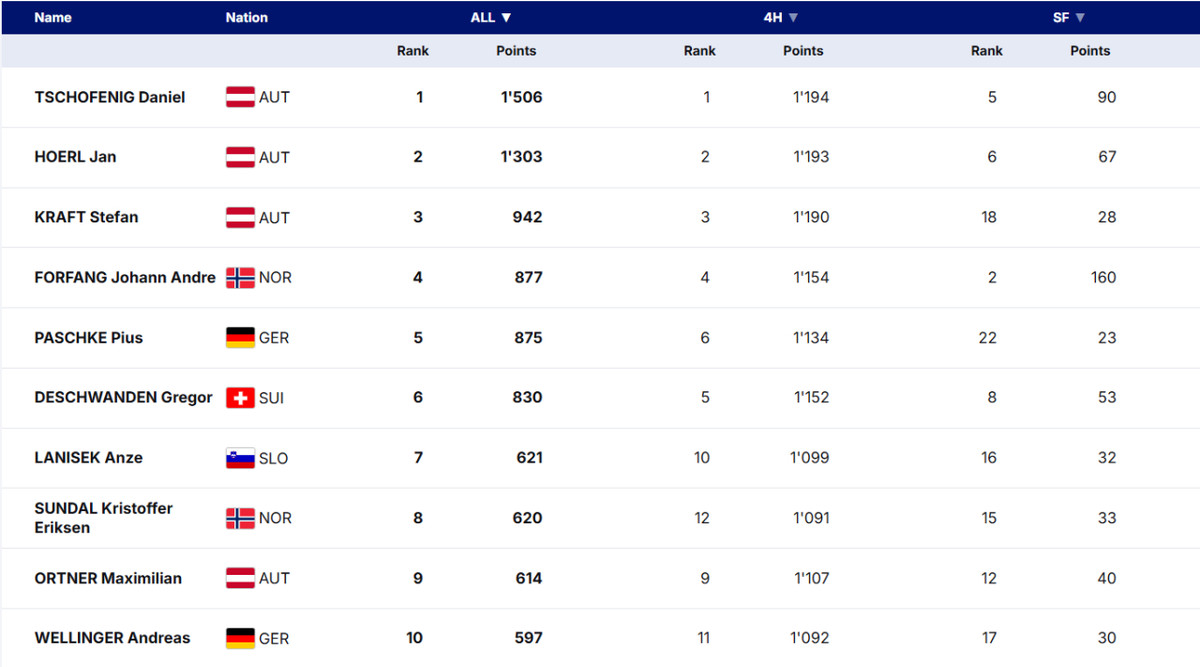This screenshot has height=667, width=1200.
Task: Click German flag beside Paschke Pius
Action: click(240, 338)
